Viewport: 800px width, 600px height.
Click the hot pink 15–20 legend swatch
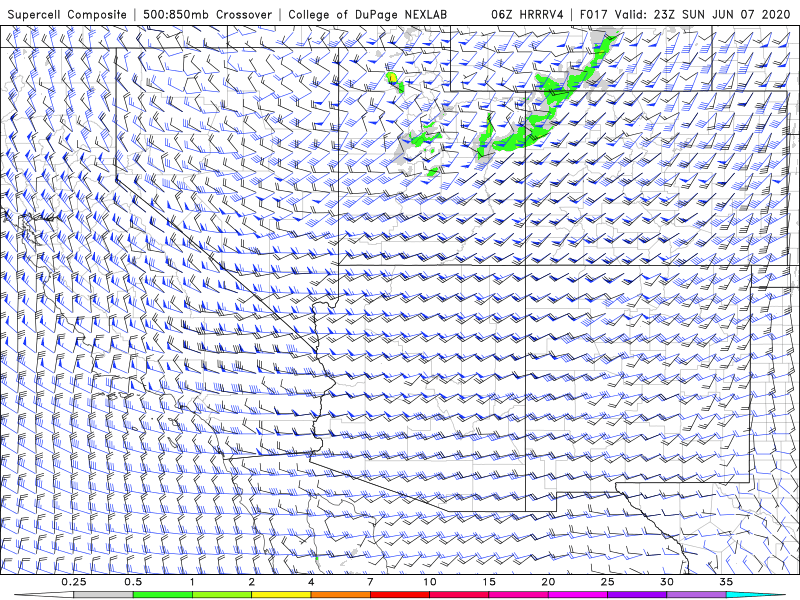tap(518, 595)
